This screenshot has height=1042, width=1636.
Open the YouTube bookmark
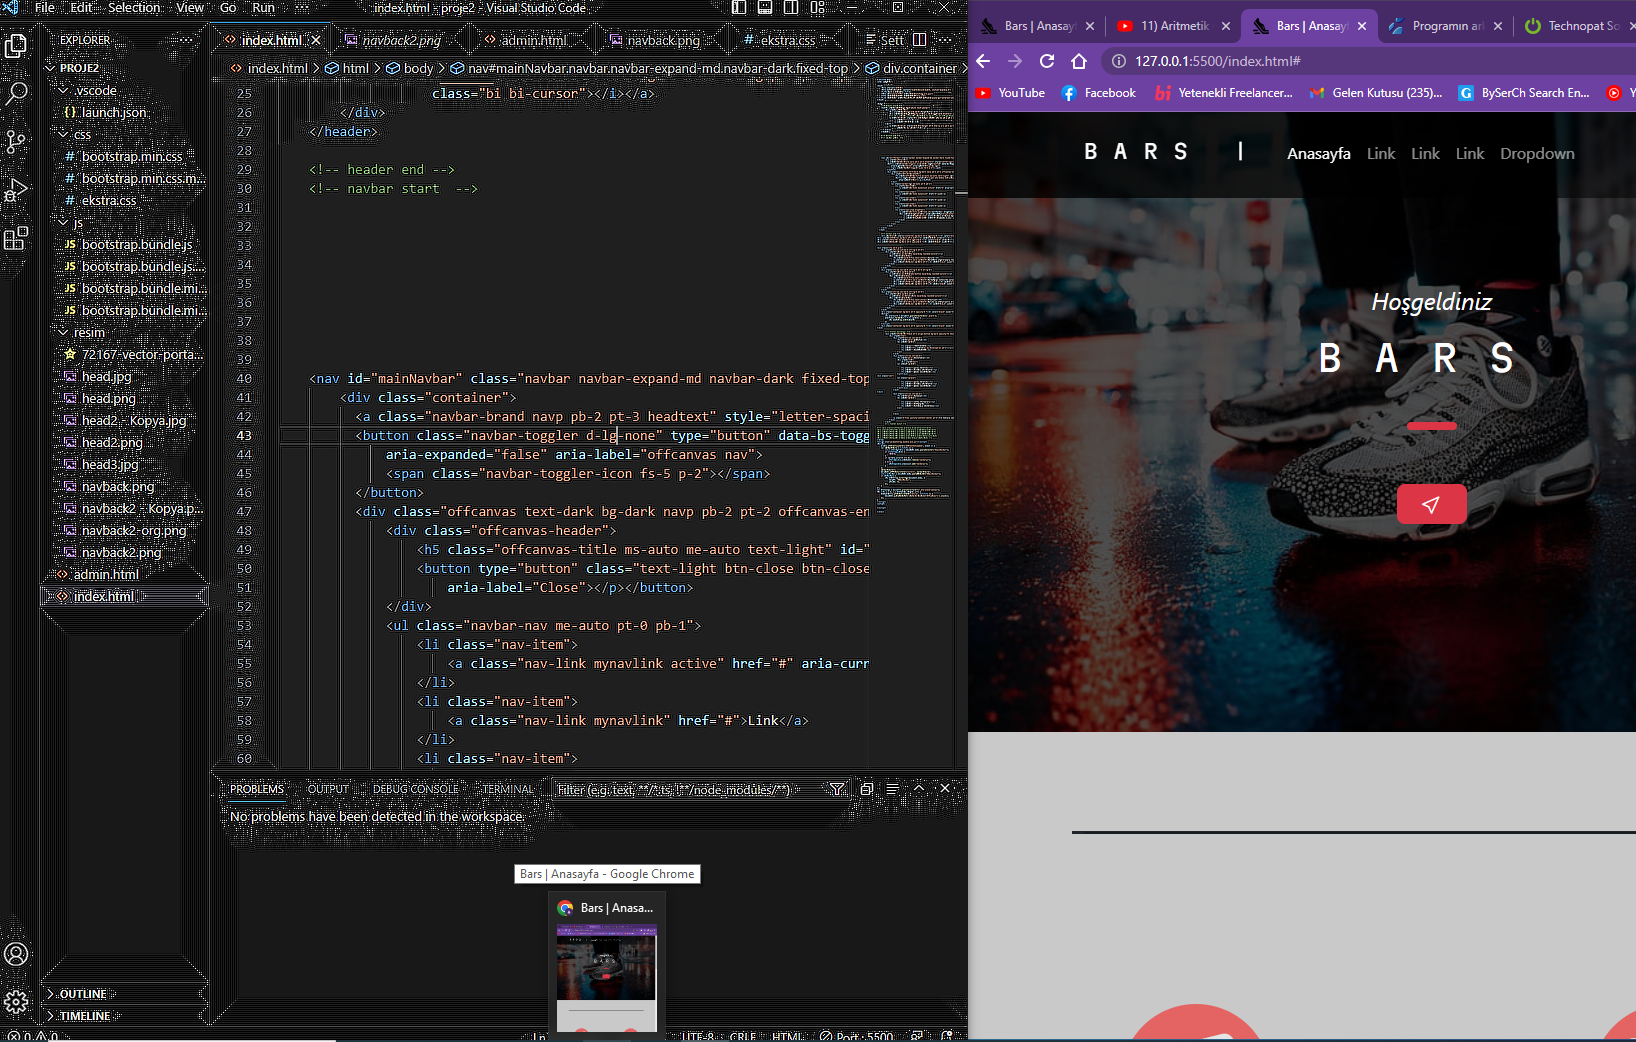[x=1011, y=93]
